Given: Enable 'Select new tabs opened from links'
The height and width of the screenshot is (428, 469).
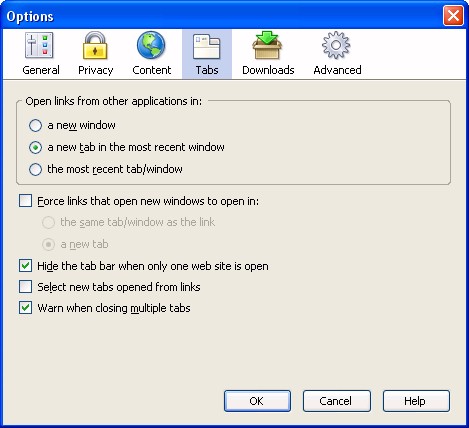Looking at the screenshot, I should (25, 287).
